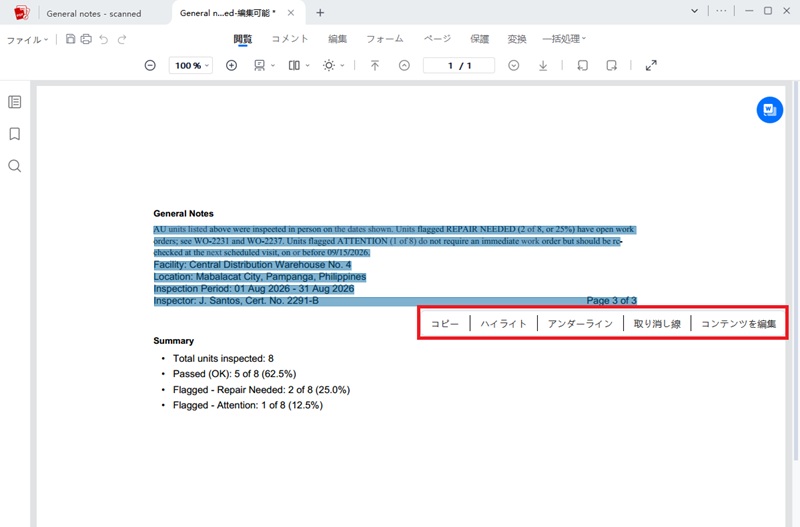This screenshot has width=800, height=527.
Task: Click 'Location: Mabalacat City, Pampanga, Philippines'
Action: pyautogui.click(x=260, y=277)
